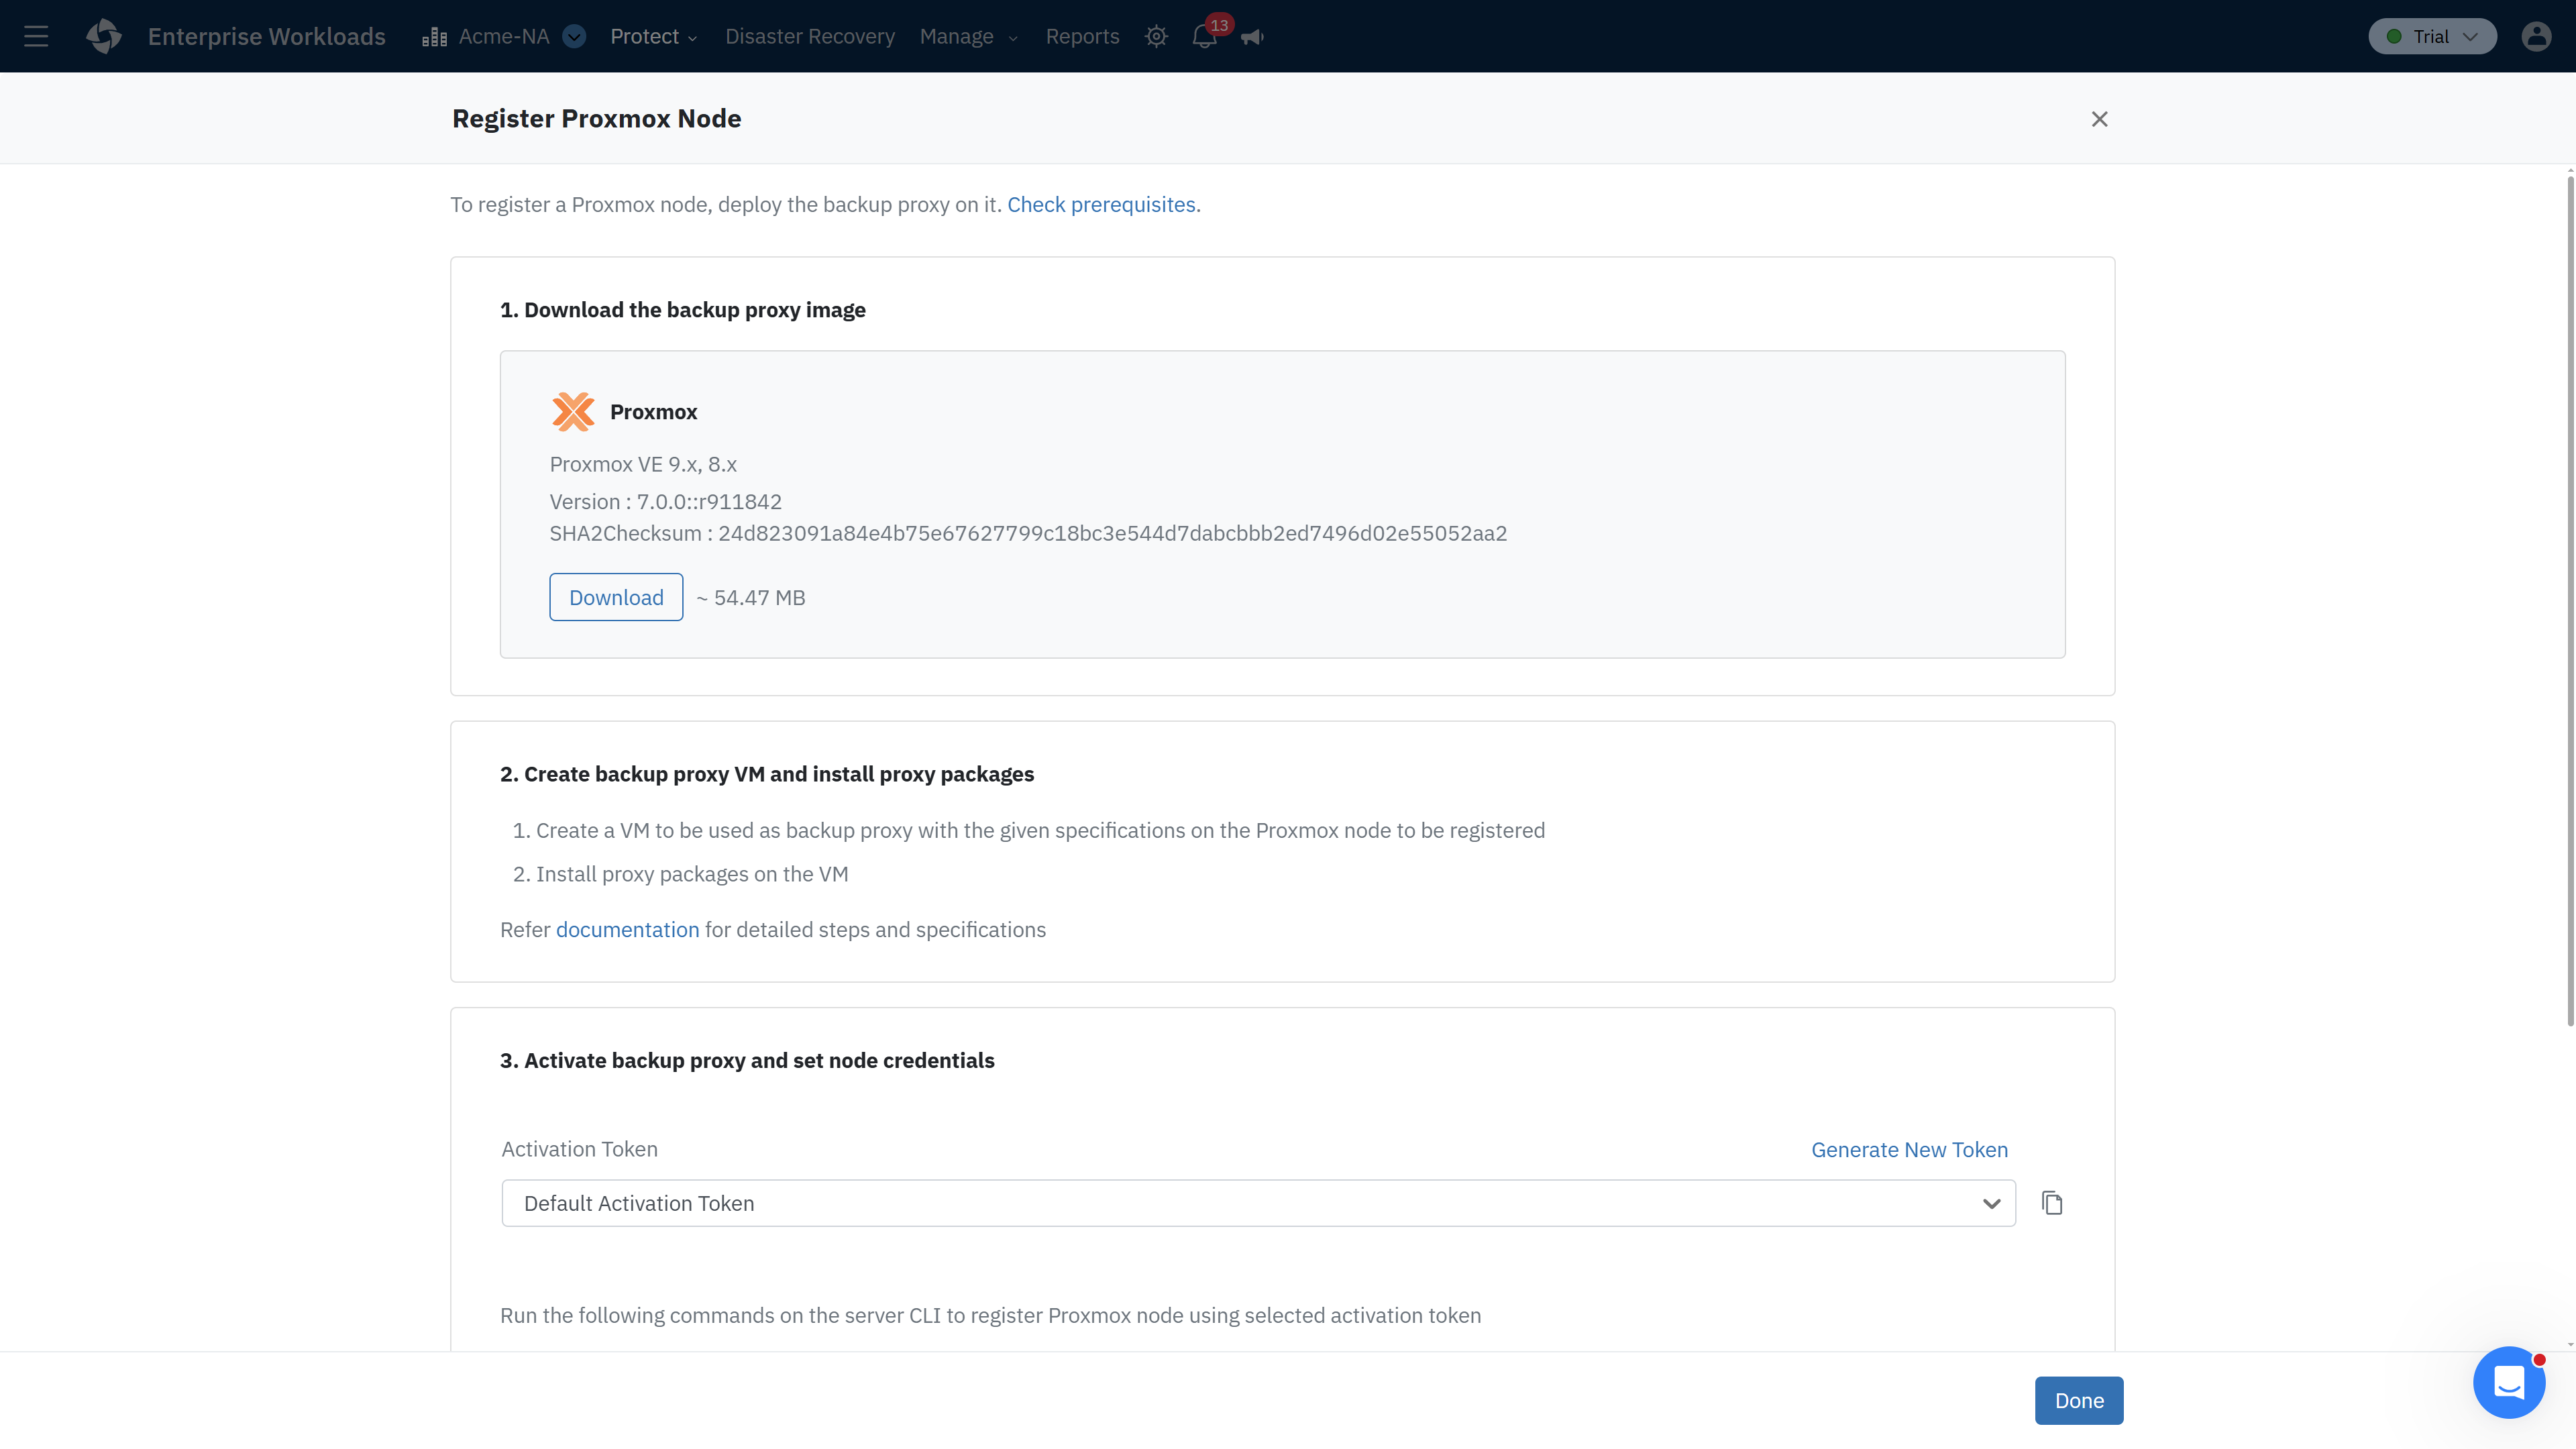The width and height of the screenshot is (2576, 1449).
Task: Click the Proxmox VE 9.x, 8.x text
Action: click(643, 464)
